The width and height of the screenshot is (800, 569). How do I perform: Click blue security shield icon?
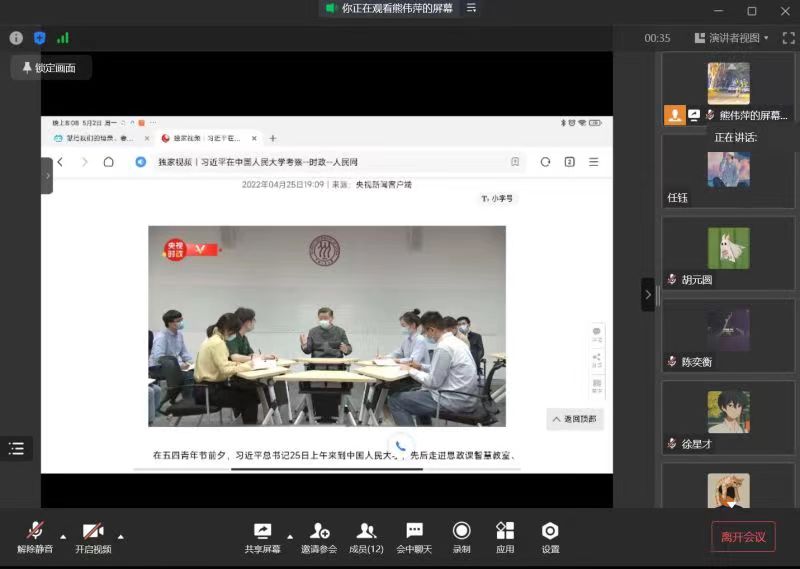[40, 38]
